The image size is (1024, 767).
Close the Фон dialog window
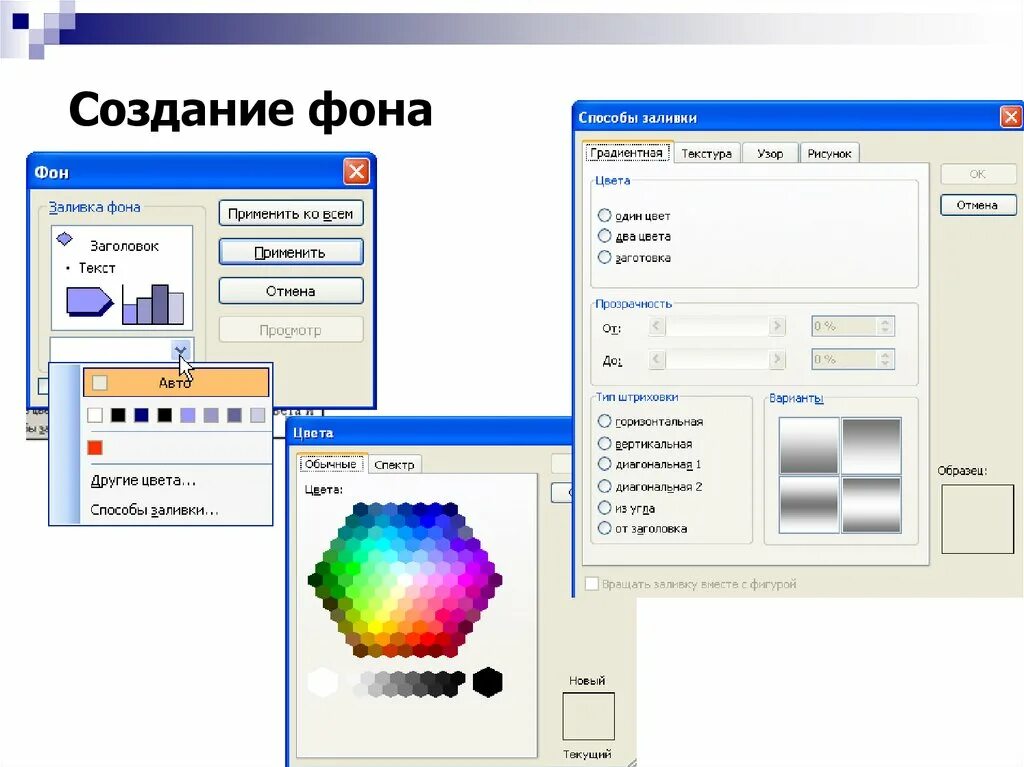pos(356,172)
